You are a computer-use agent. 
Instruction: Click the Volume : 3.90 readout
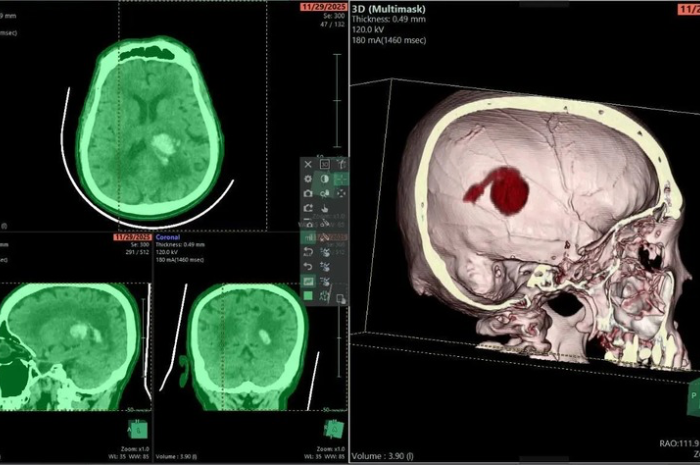click(387, 453)
